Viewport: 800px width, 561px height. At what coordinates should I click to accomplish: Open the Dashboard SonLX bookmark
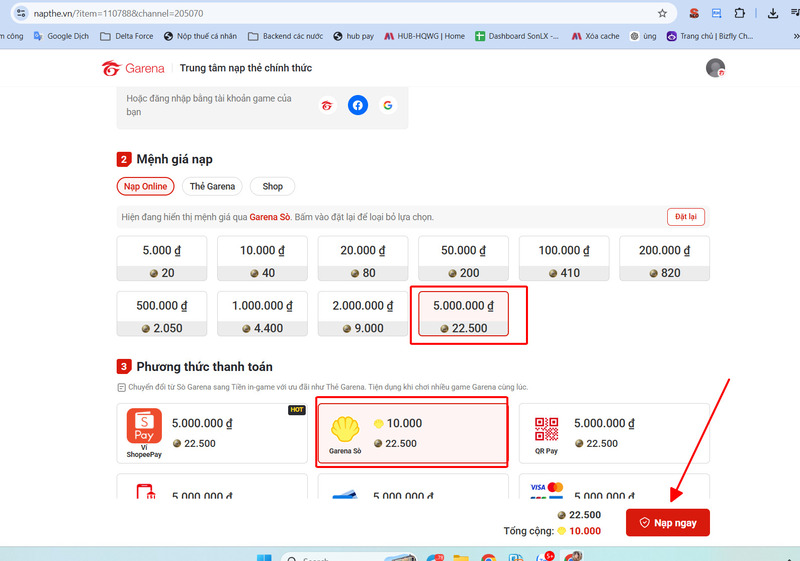click(x=517, y=36)
